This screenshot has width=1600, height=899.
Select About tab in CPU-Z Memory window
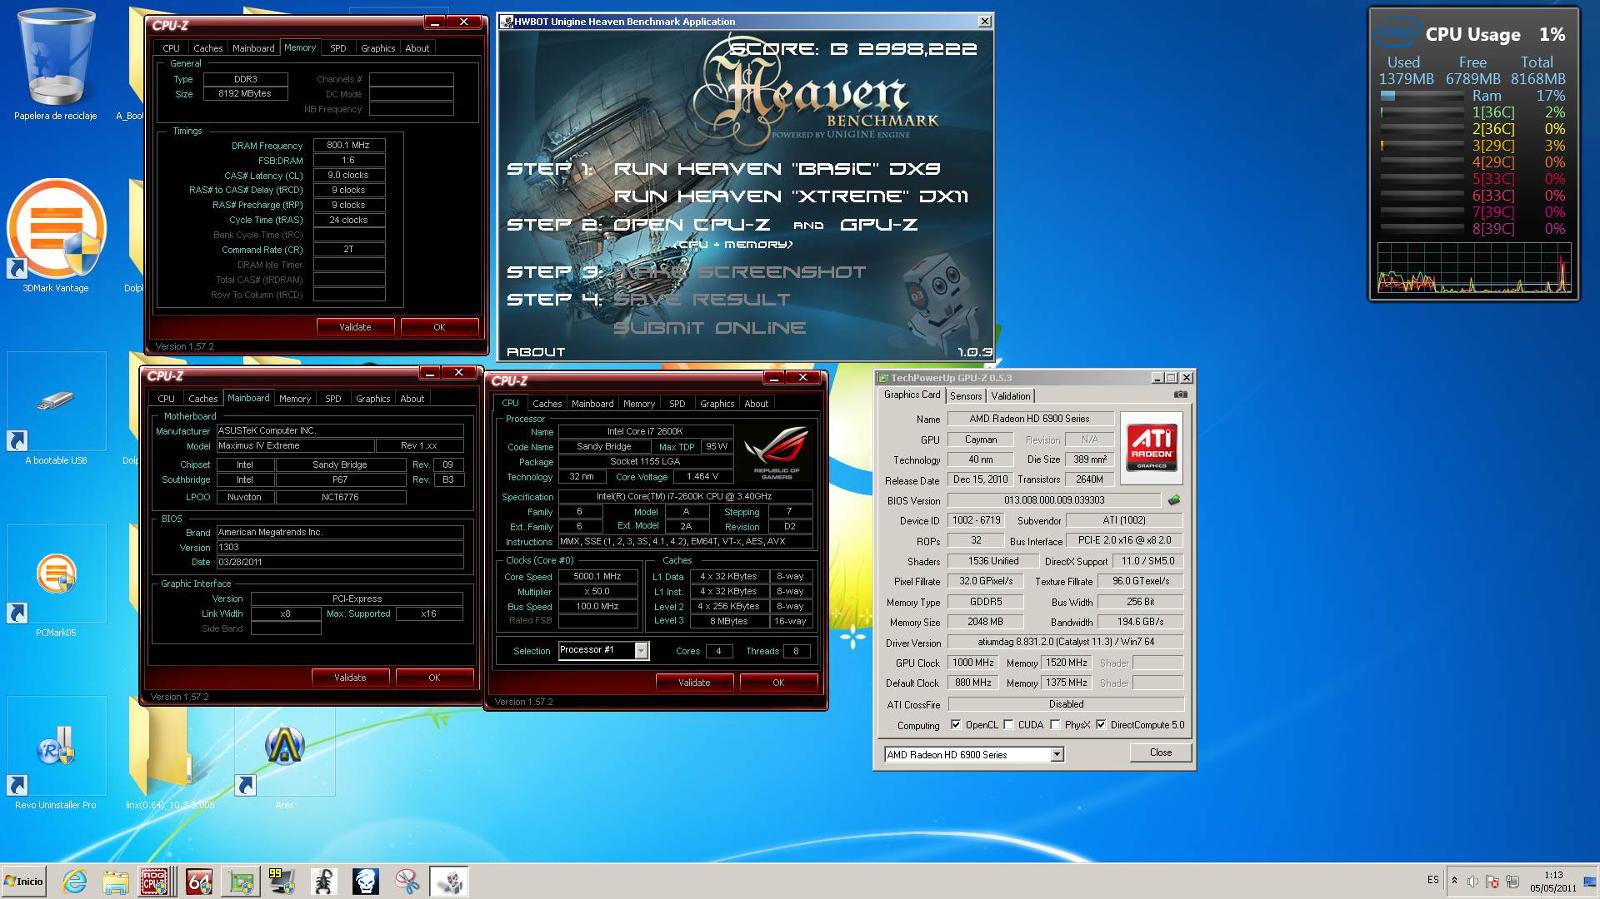417,48
